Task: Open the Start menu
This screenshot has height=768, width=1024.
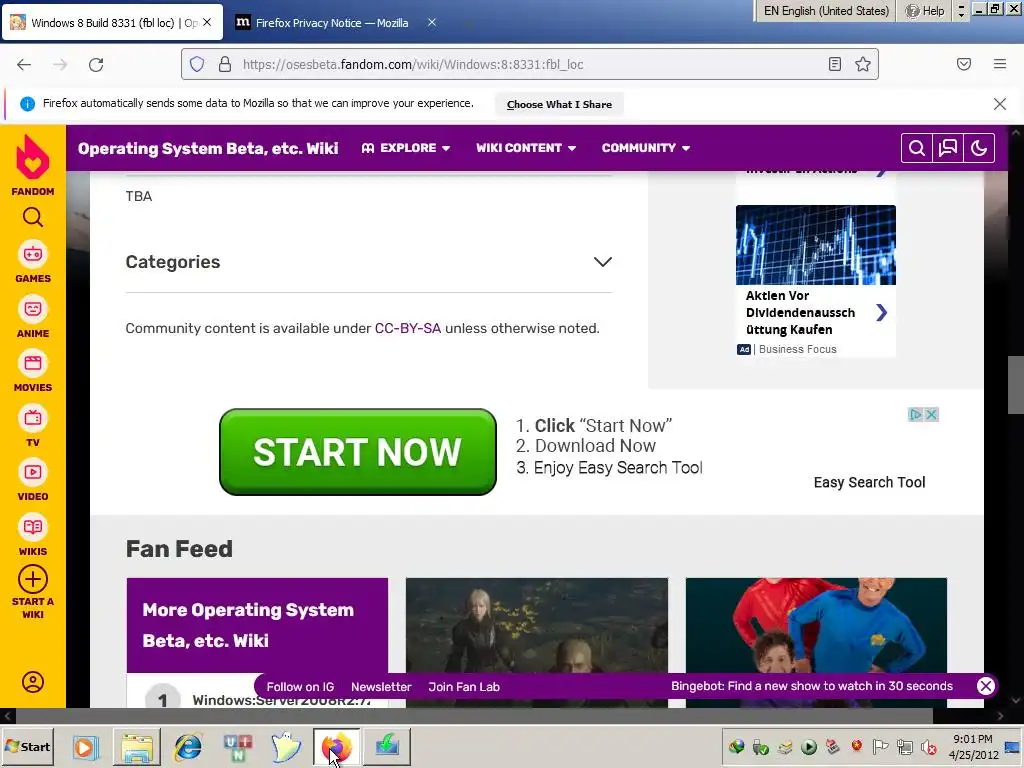Action: (x=27, y=746)
